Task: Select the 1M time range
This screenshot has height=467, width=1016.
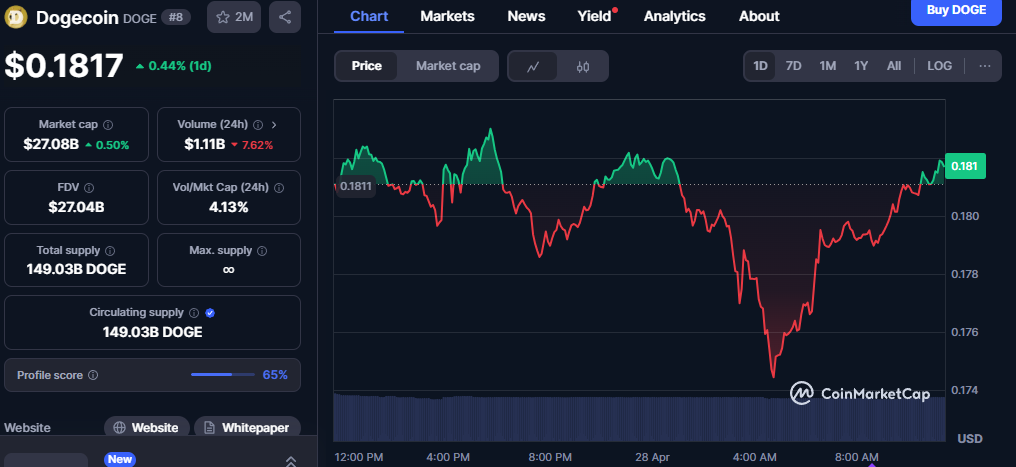Action: tap(827, 66)
